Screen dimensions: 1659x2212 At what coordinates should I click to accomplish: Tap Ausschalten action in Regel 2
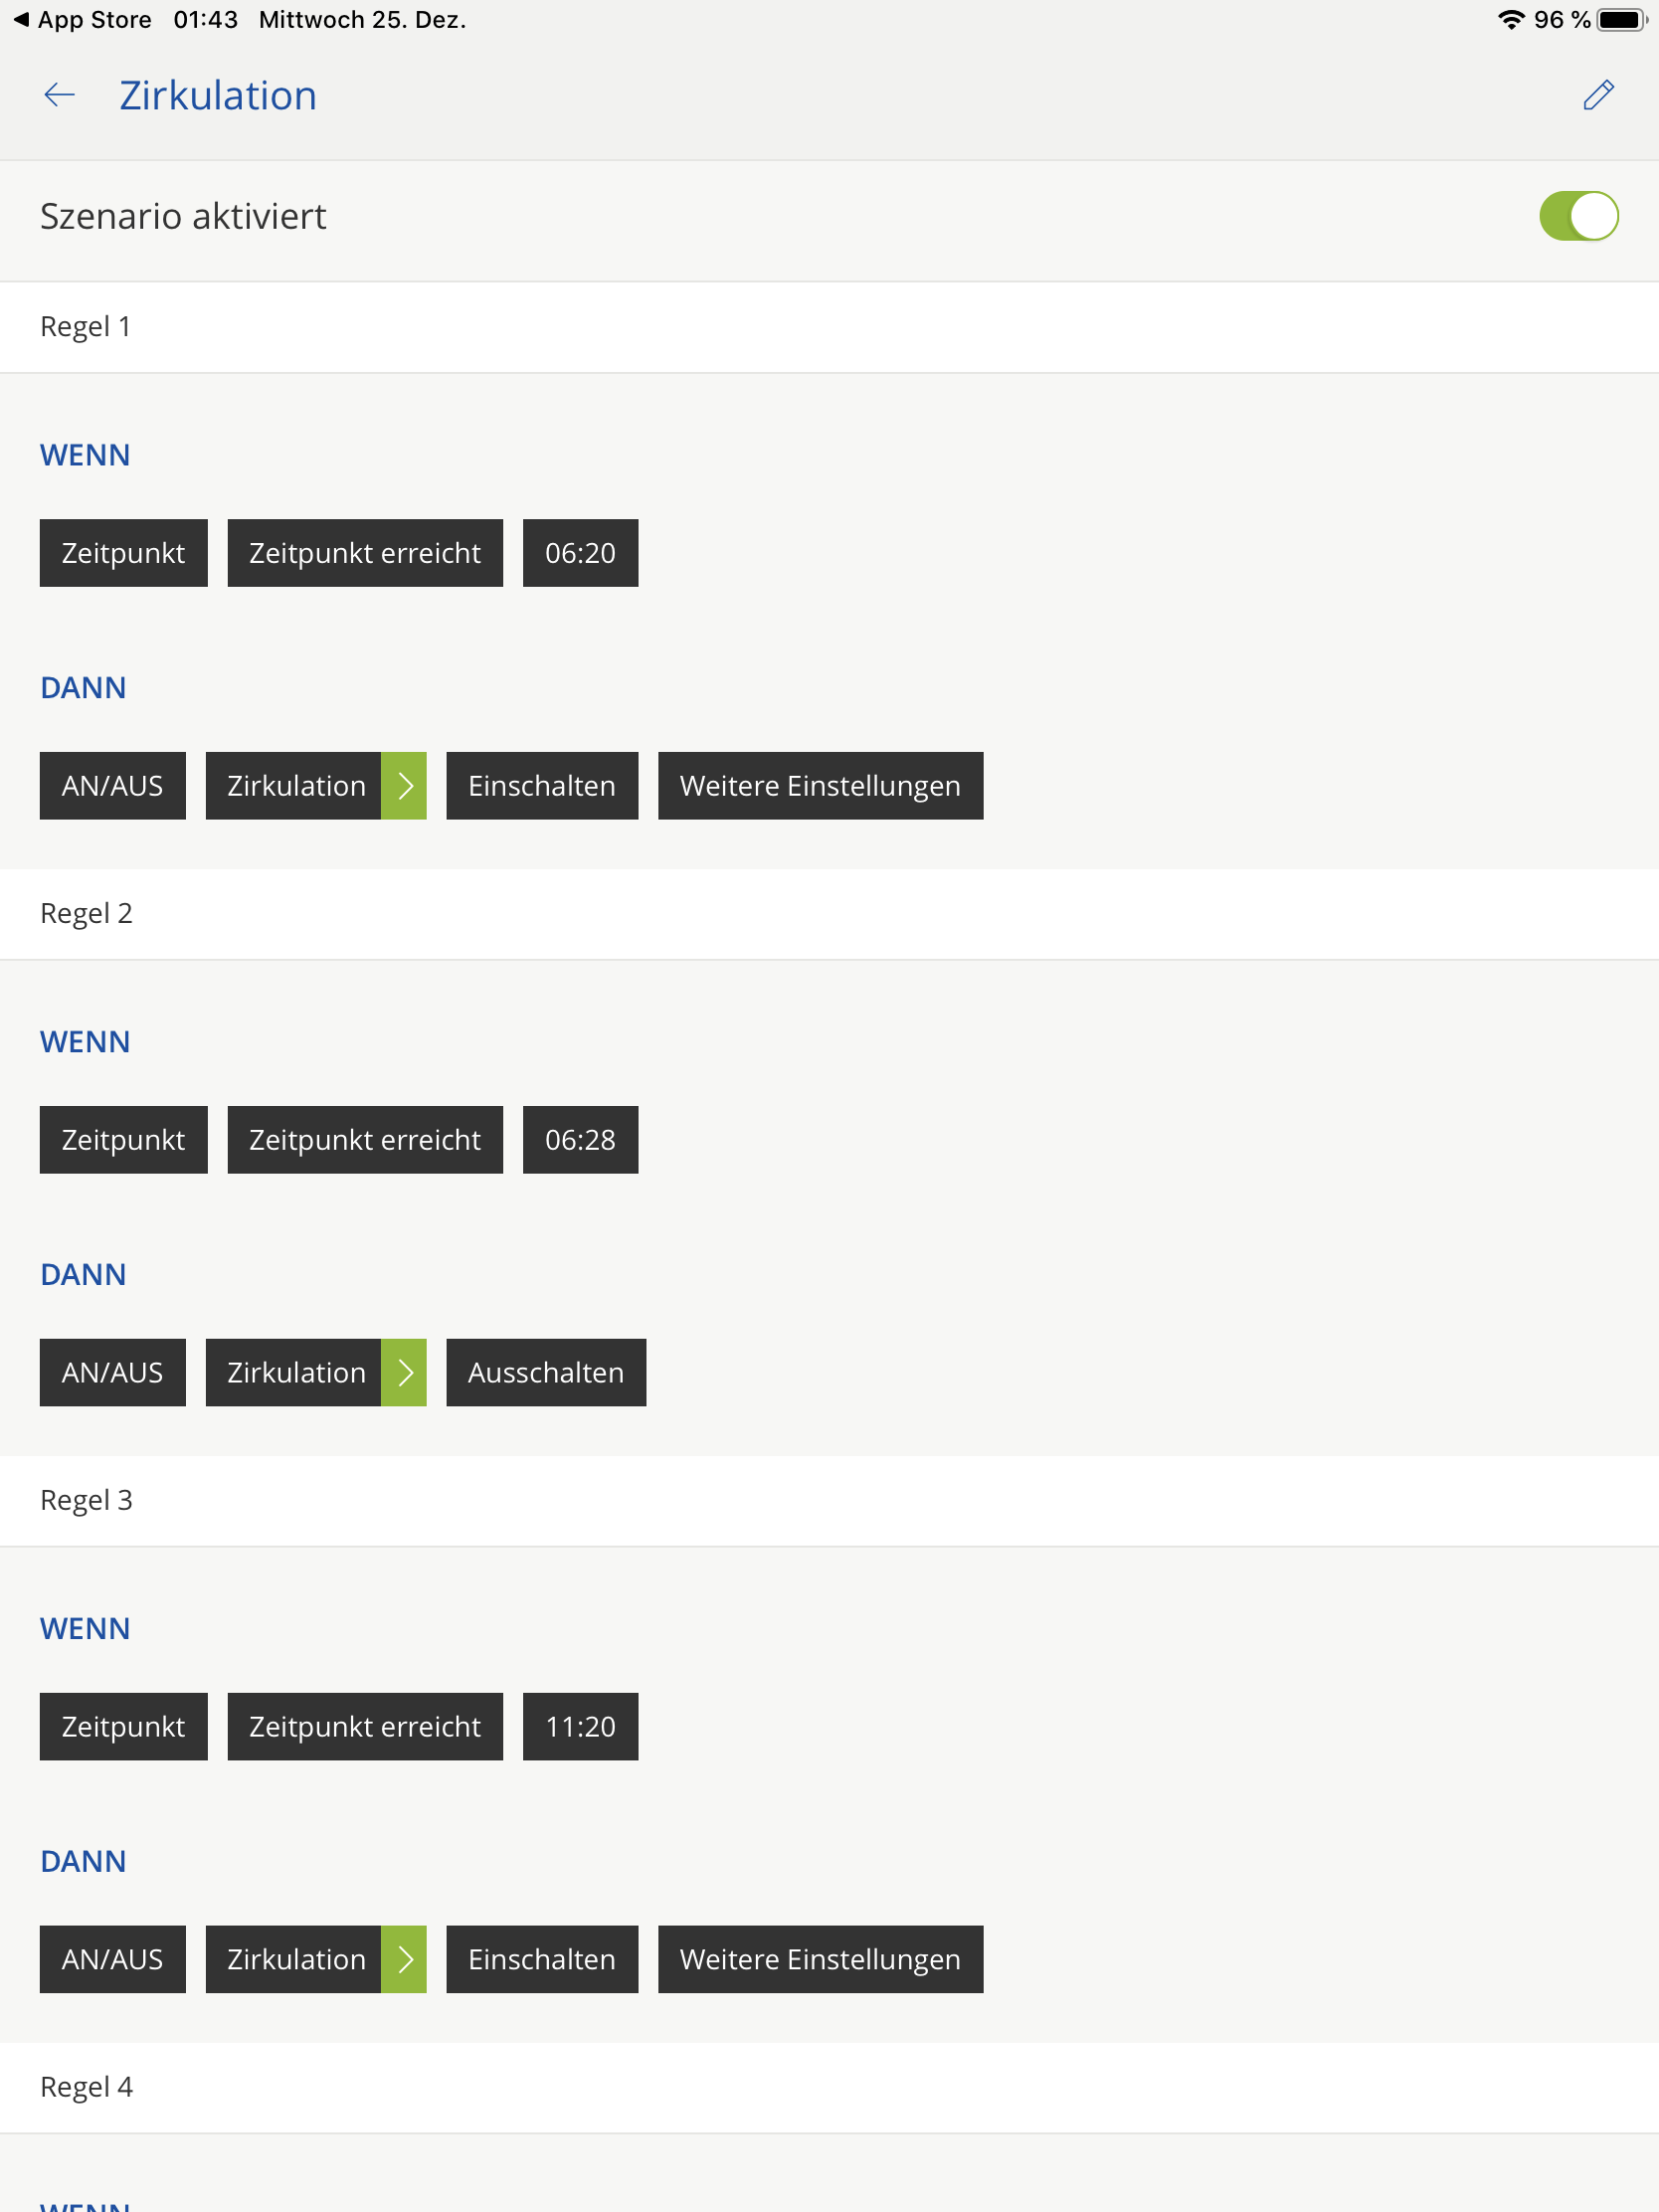(x=546, y=1373)
